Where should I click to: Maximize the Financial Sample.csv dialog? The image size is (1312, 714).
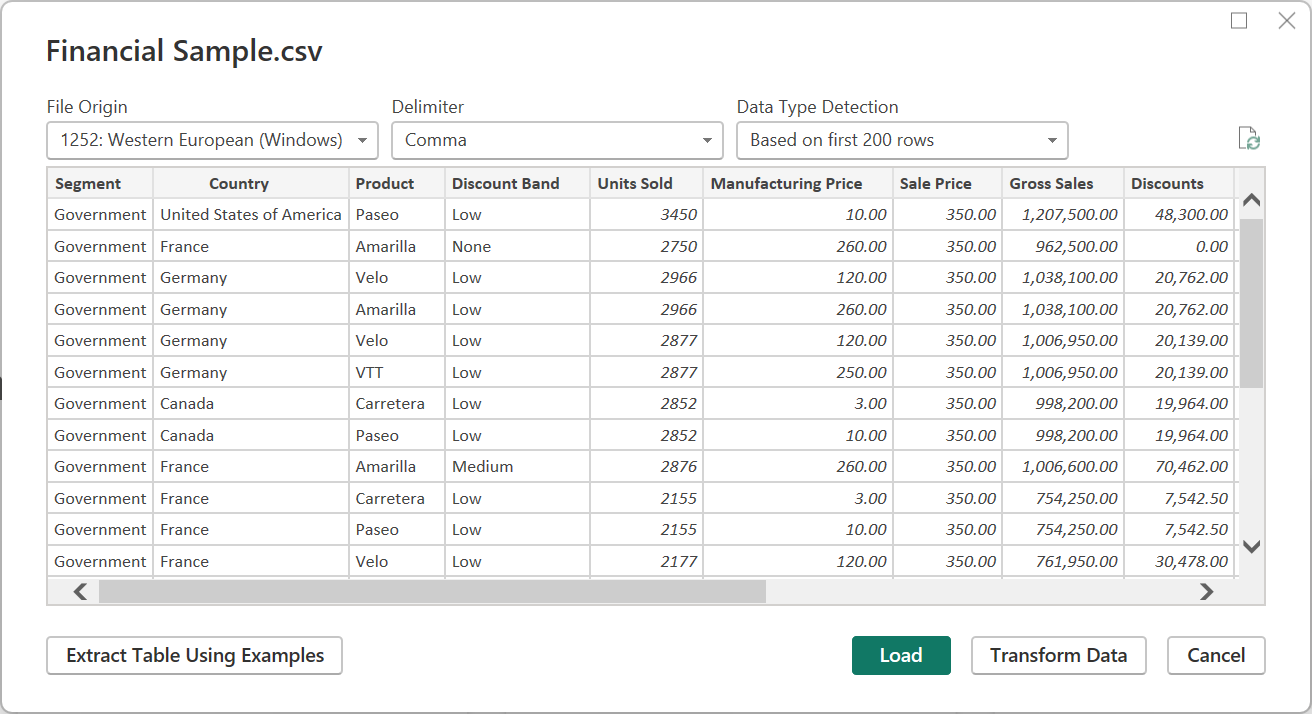coord(1239,21)
